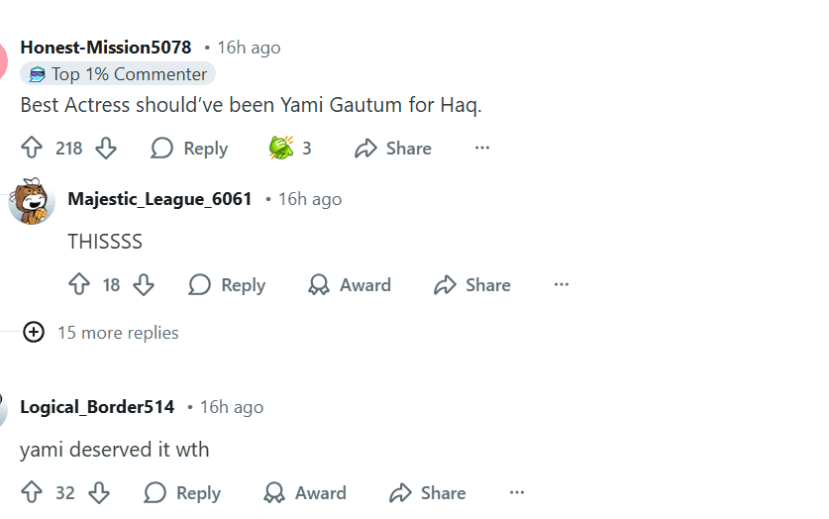This screenshot has height=519, width=829.
Task: Open more options for the top comment
Action: [x=482, y=148]
